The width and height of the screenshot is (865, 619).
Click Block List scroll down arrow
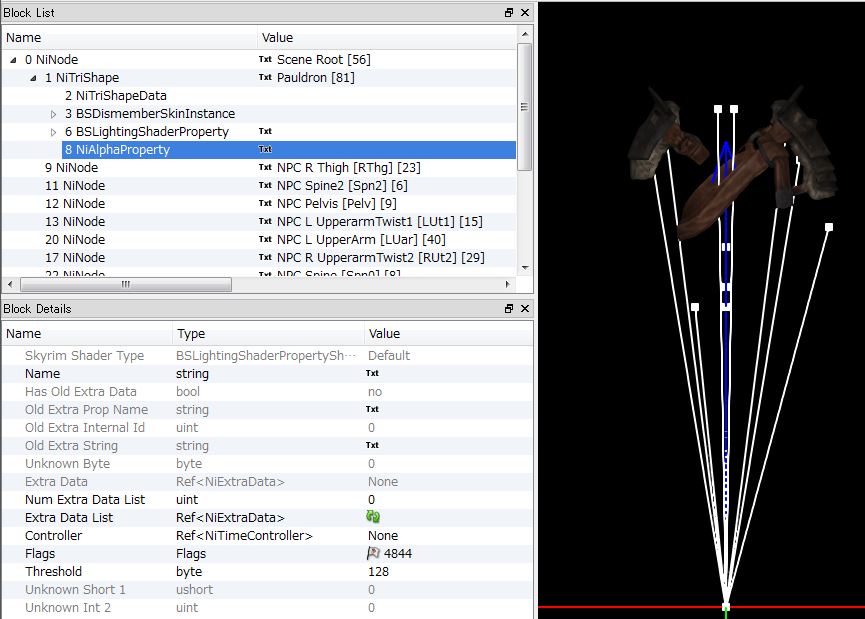tap(525, 268)
